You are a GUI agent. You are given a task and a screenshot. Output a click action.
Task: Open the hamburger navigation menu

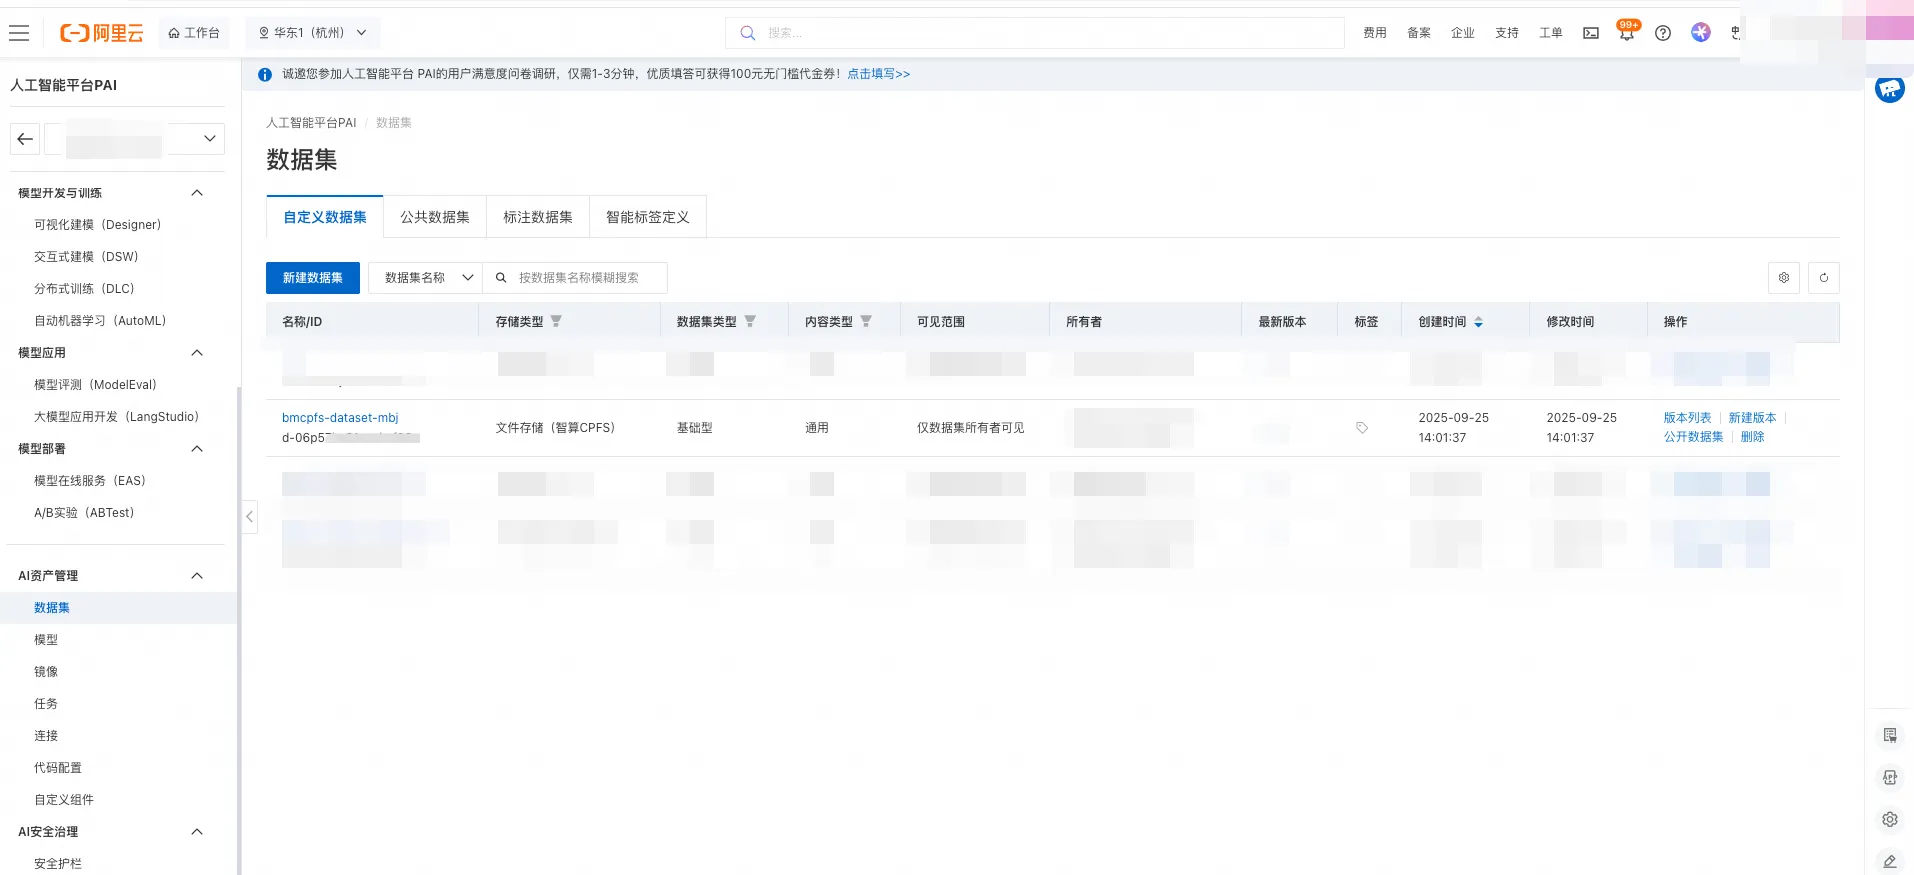[x=19, y=33]
